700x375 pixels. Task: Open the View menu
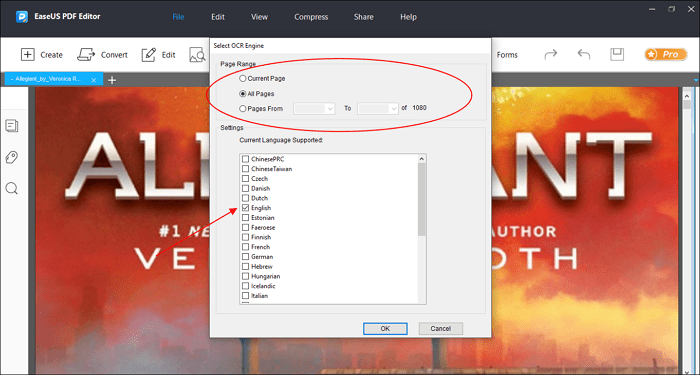[259, 17]
